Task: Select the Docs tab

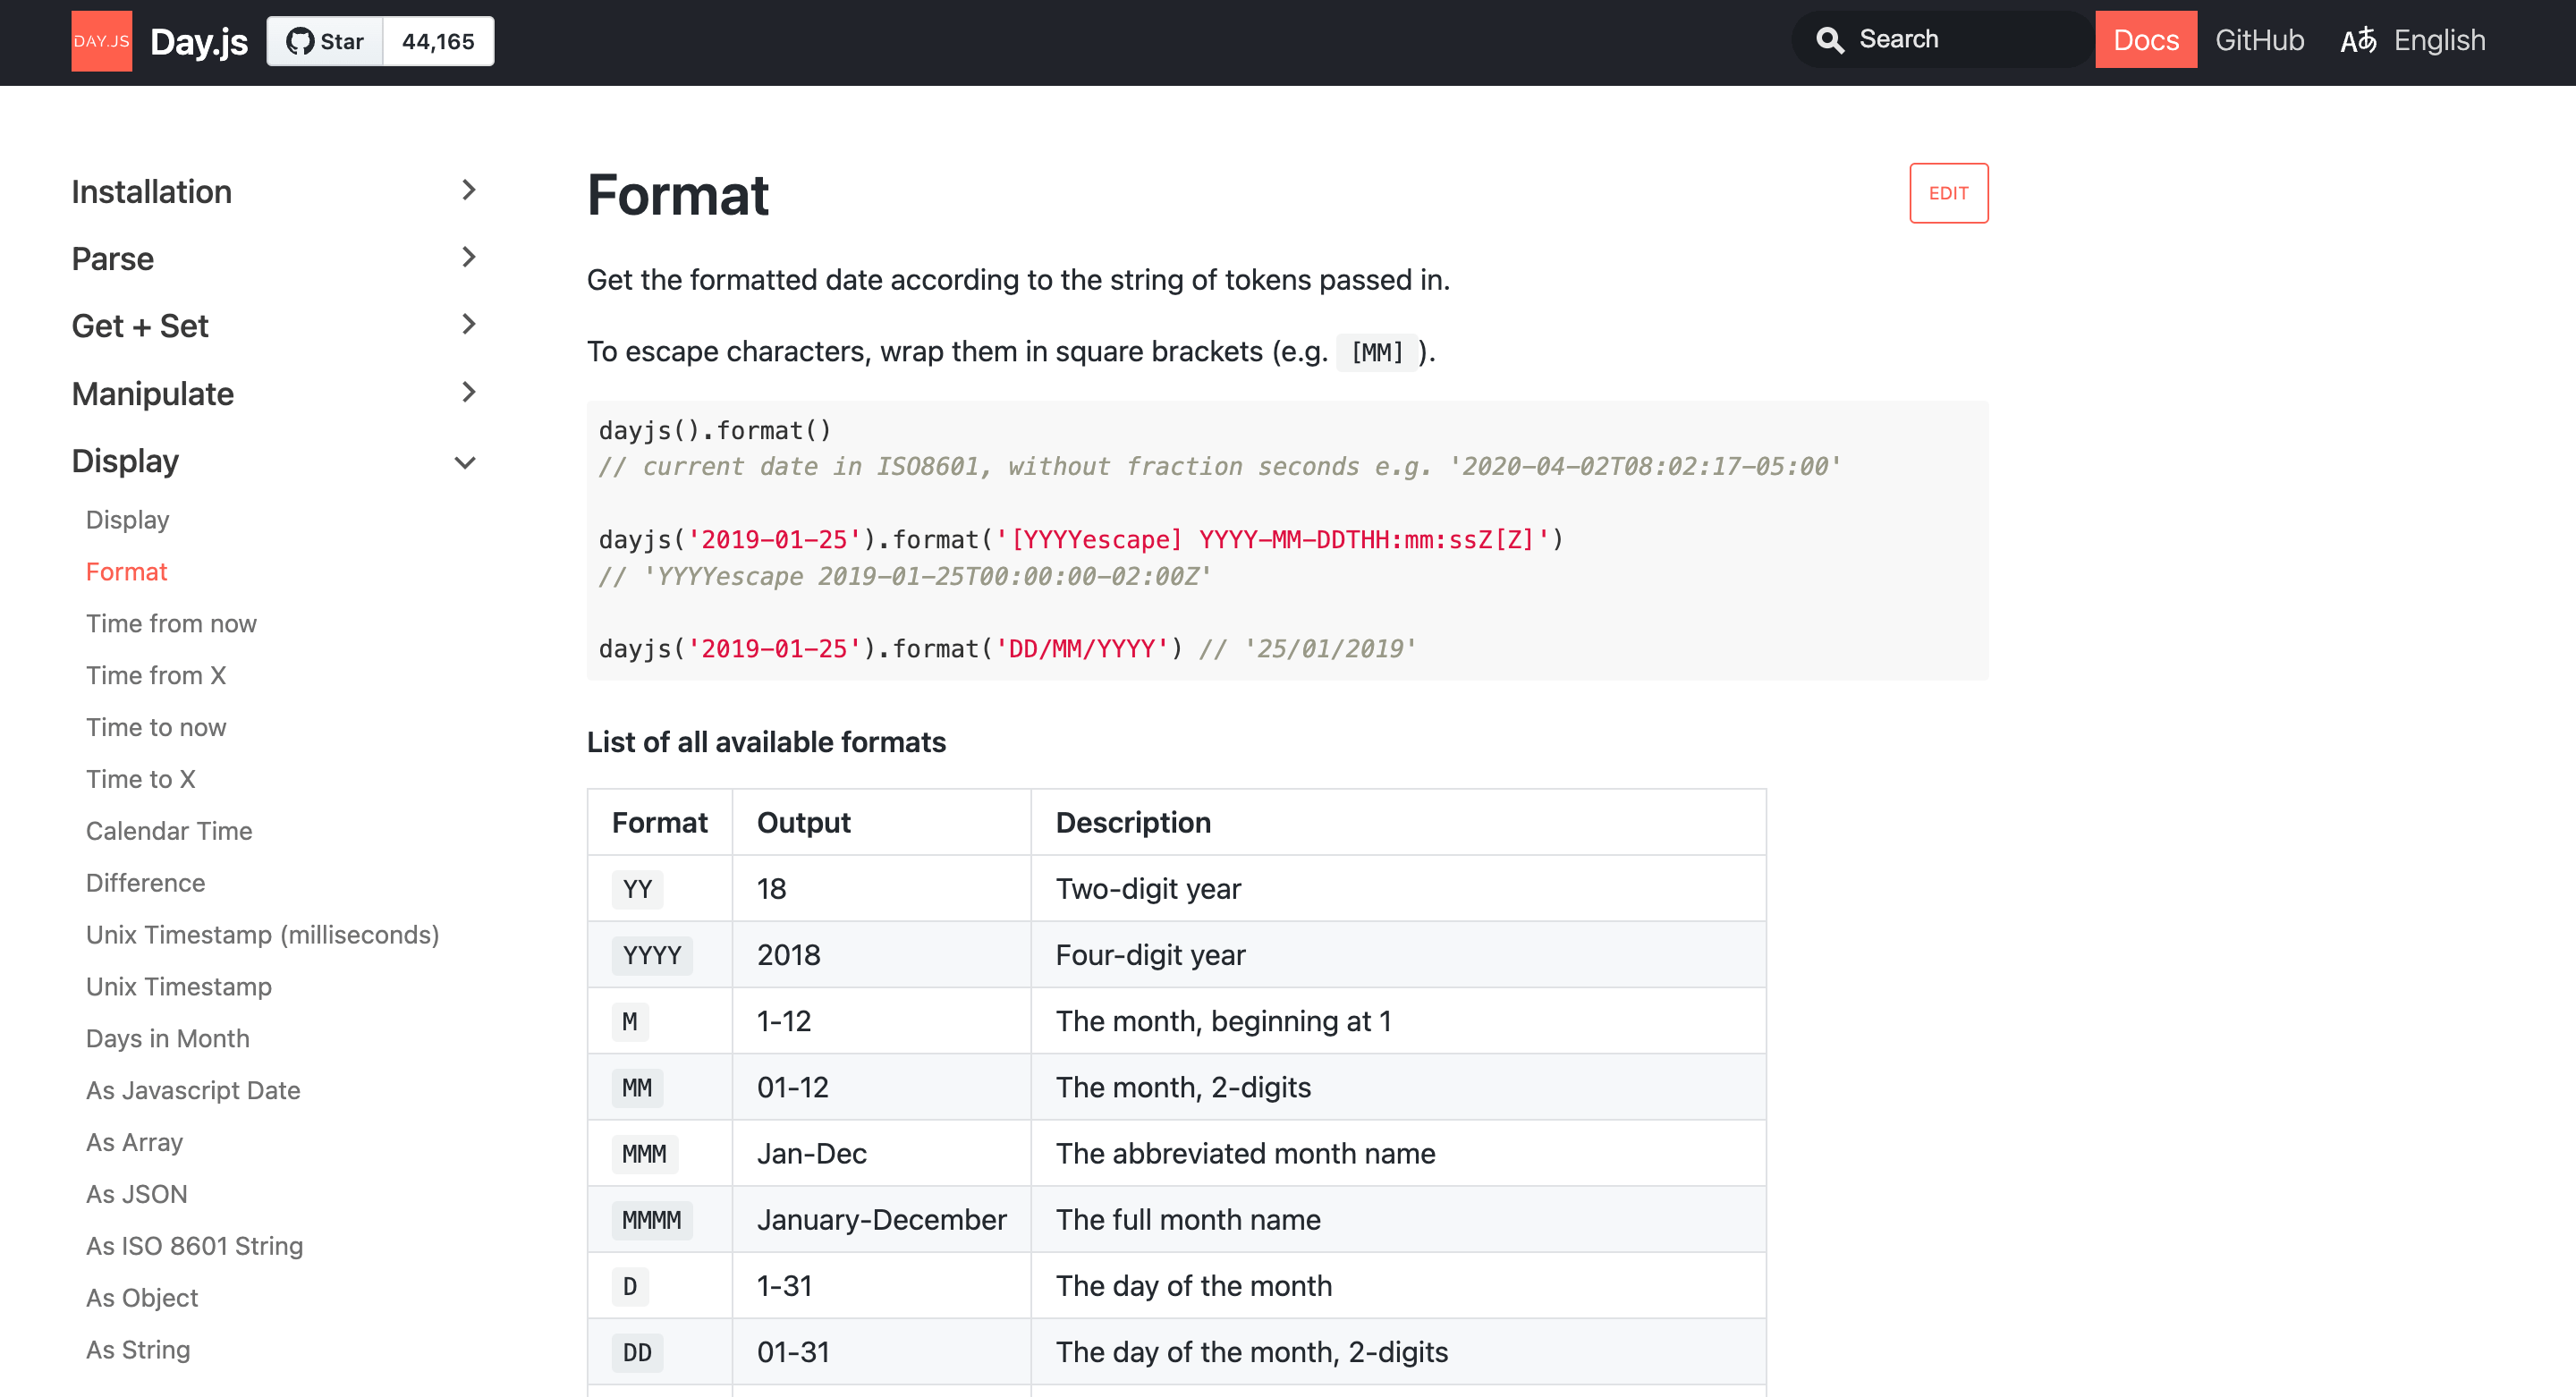Action: point(2146,40)
